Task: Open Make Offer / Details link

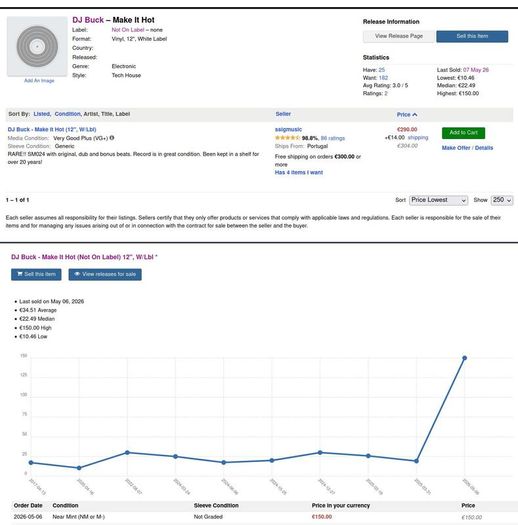Action: coord(467,148)
